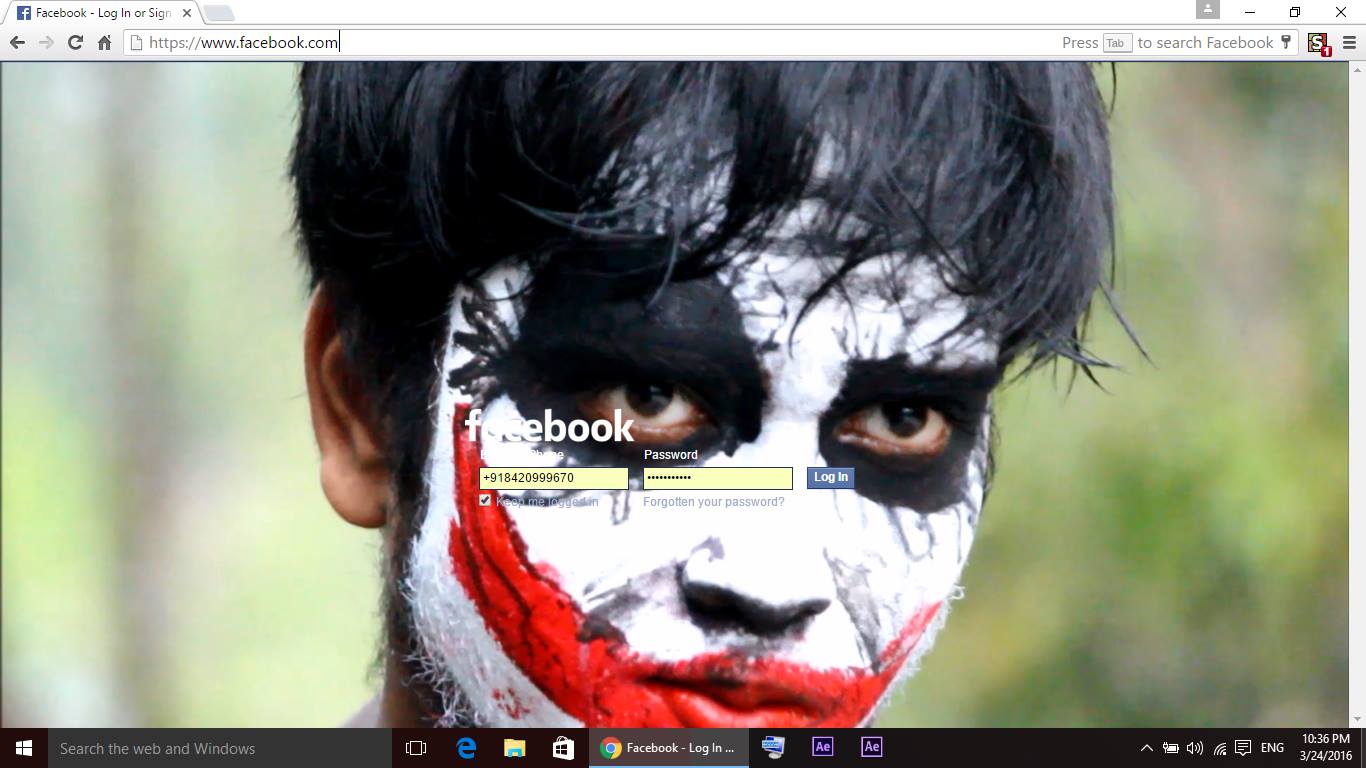Screen dimensions: 1366x768
Task: Launch Microsoft Edge from taskbar
Action: tap(466, 748)
